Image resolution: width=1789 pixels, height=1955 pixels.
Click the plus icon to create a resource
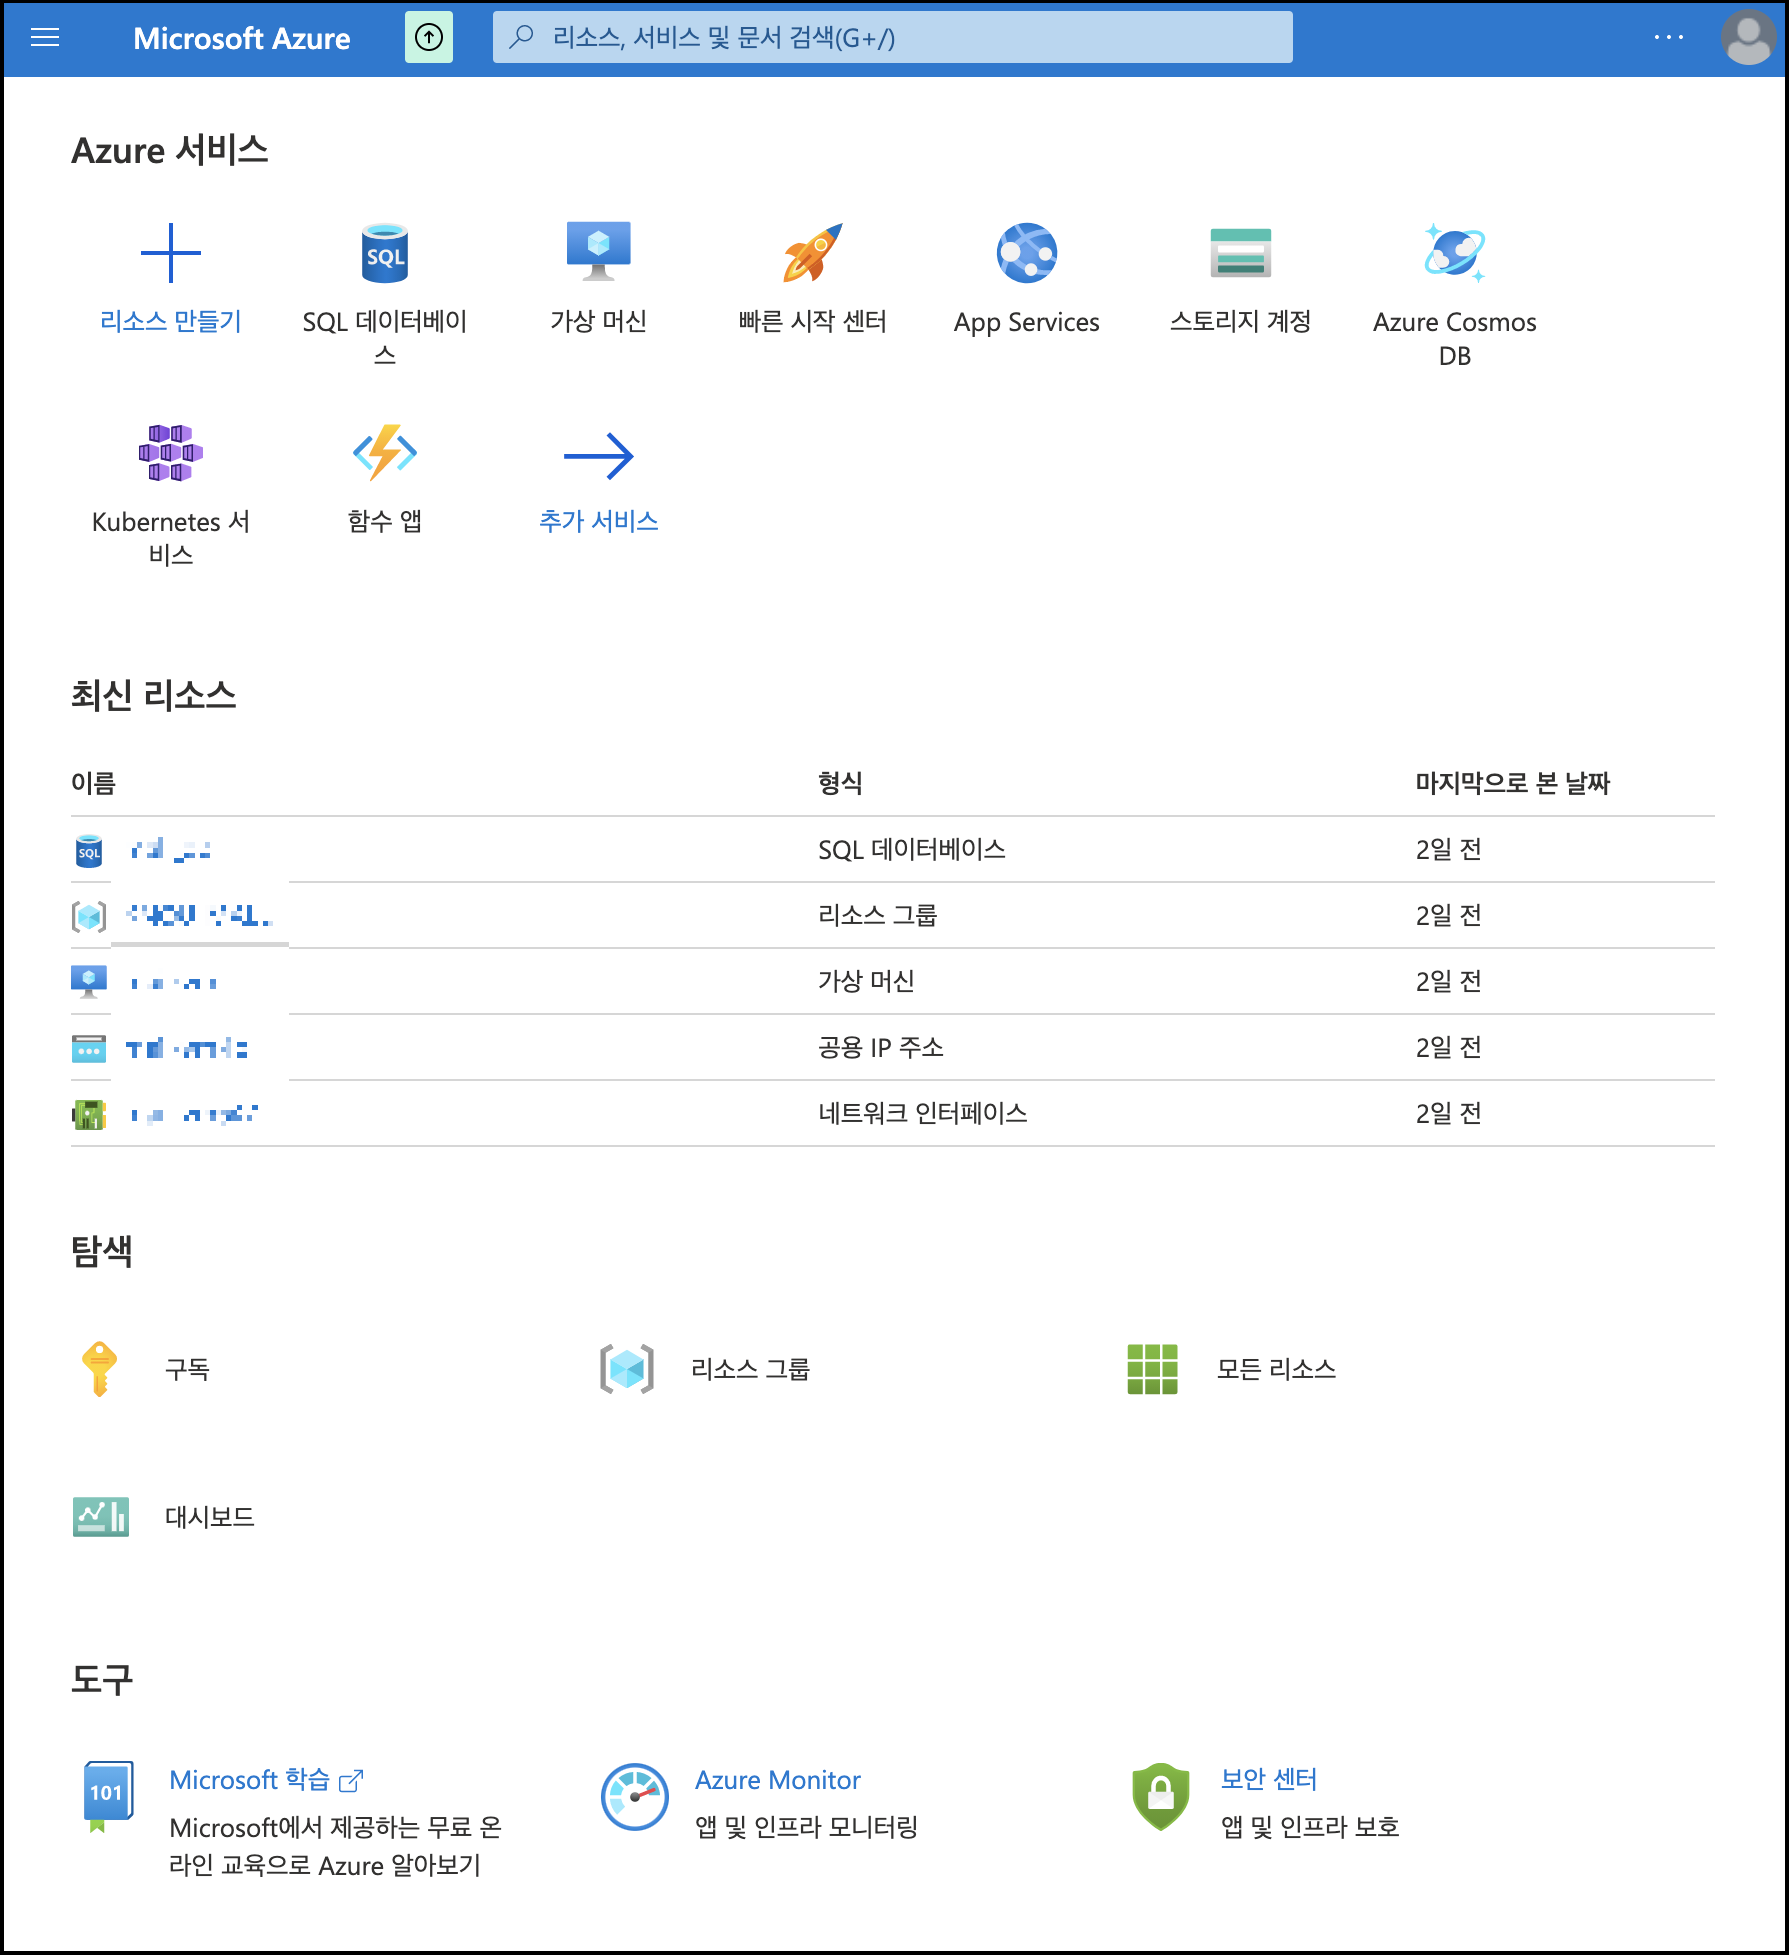pos(171,253)
